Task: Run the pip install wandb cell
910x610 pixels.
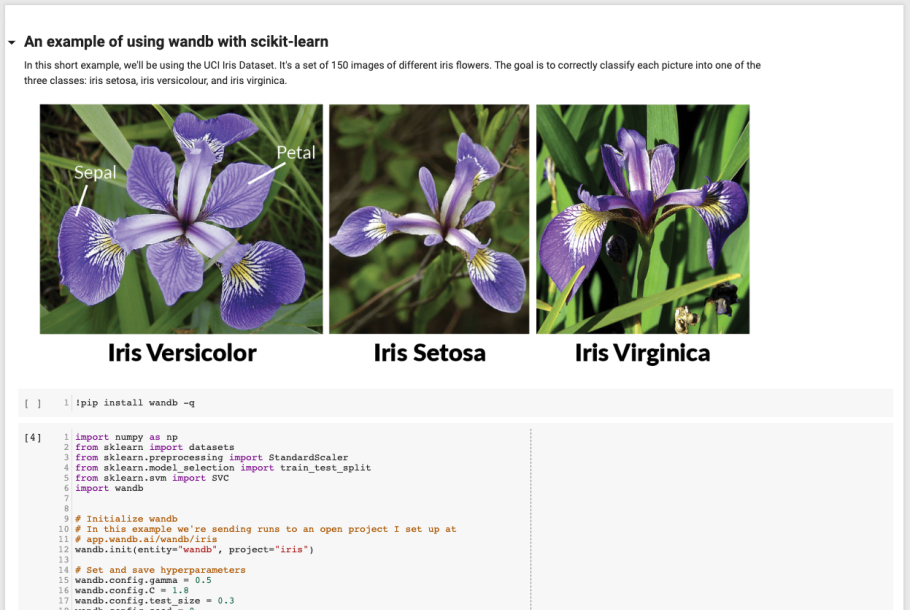Action: [33, 403]
